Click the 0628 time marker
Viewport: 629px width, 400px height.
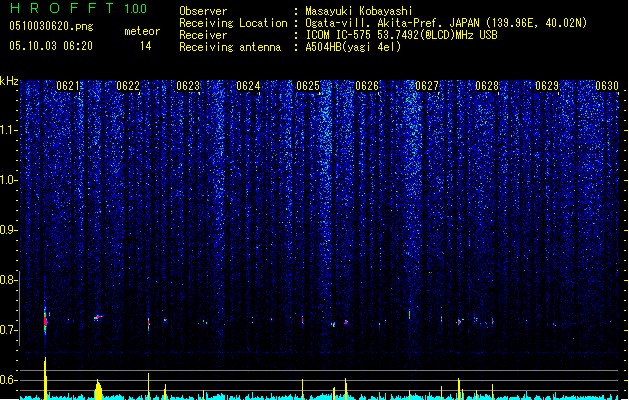point(487,86)
